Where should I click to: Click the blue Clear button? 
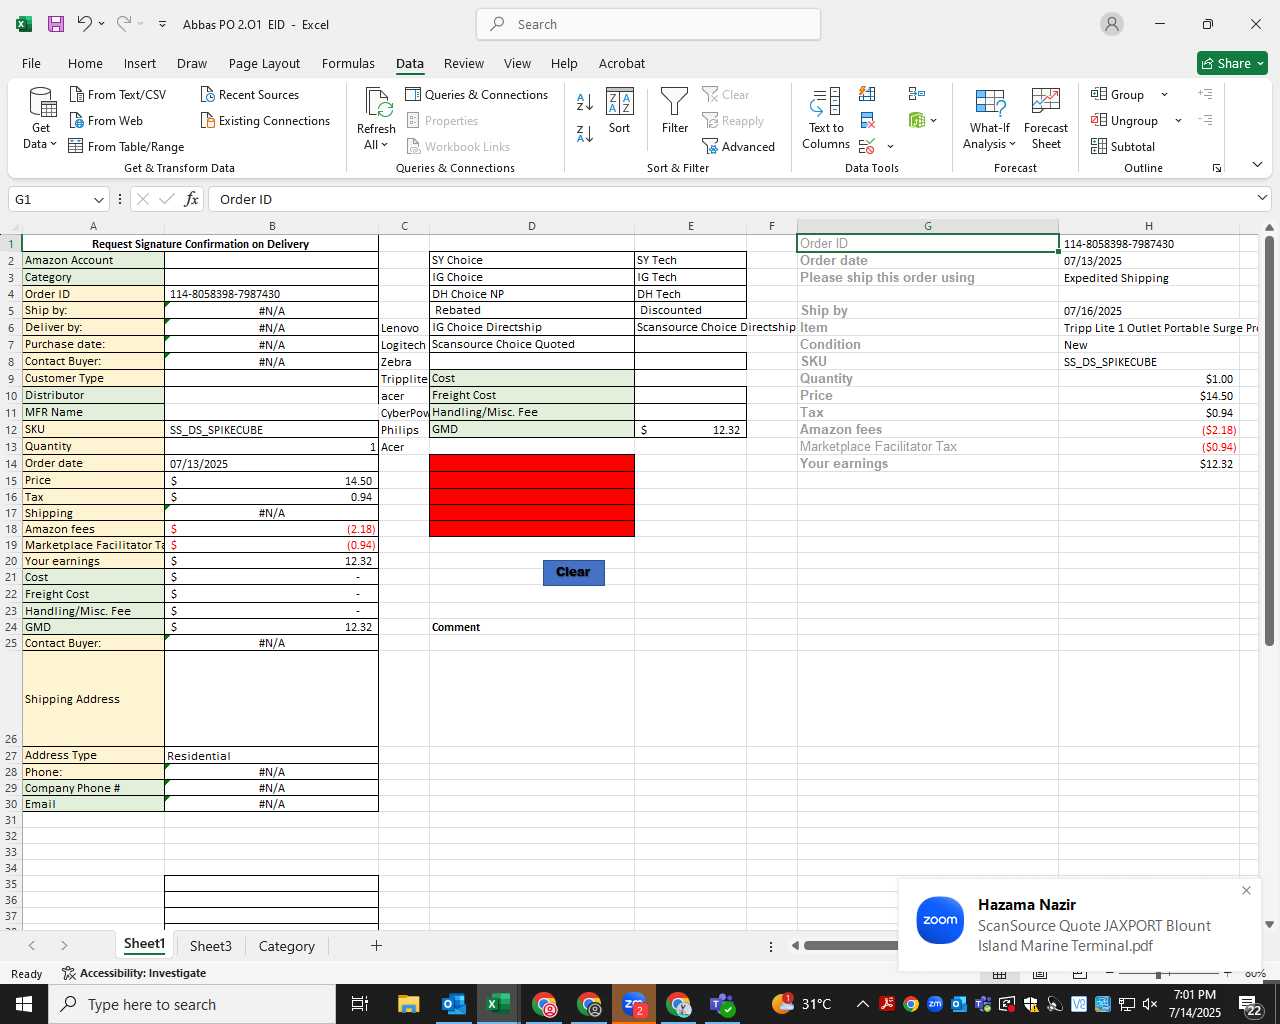pos(574,572)
